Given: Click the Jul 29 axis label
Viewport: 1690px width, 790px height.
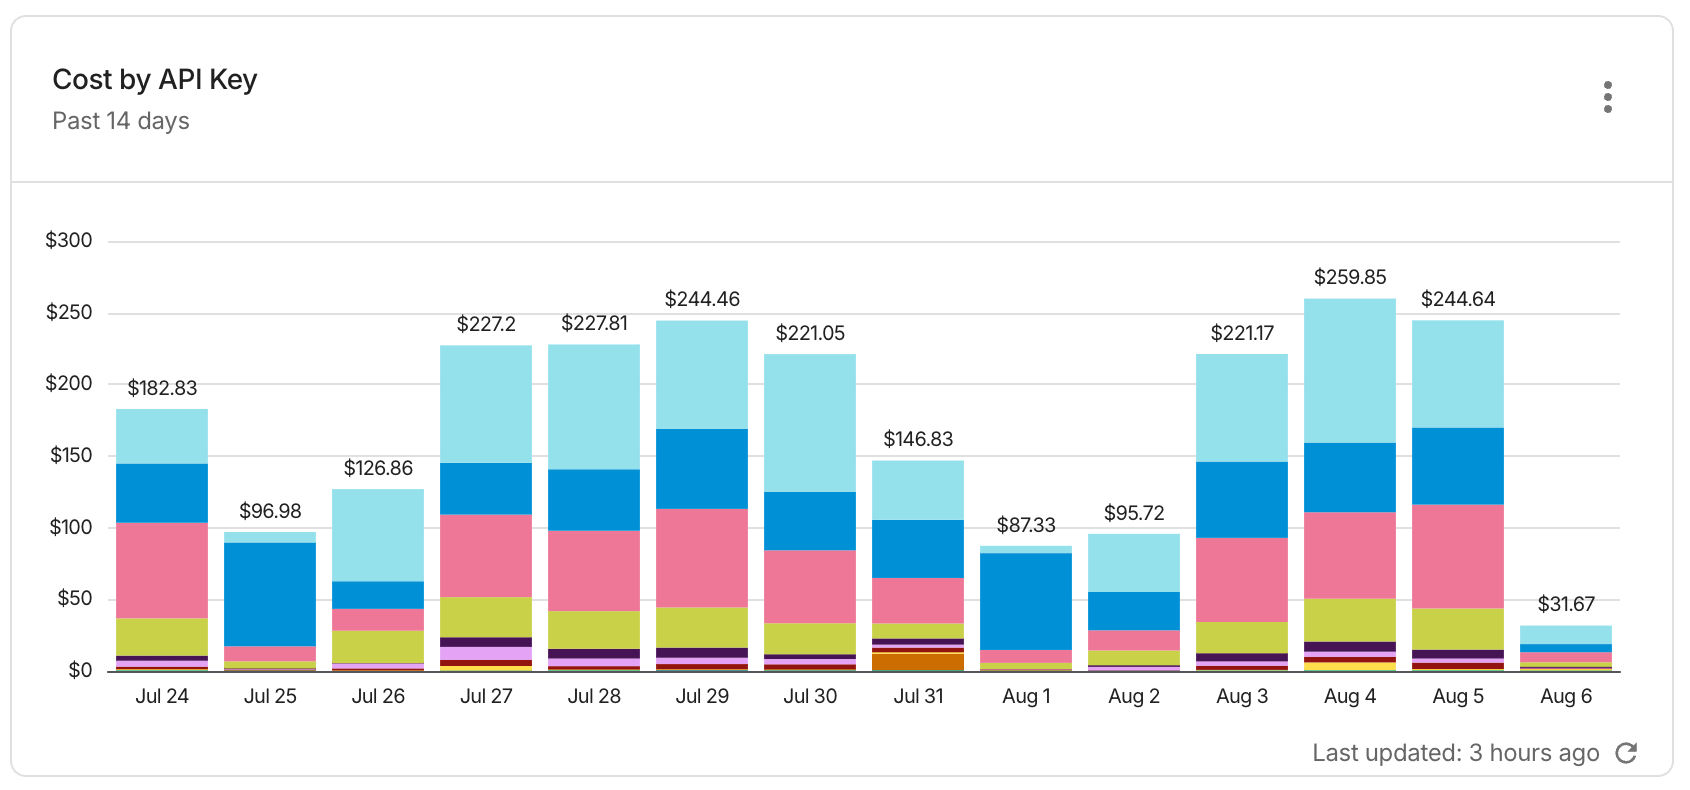Looking at the screenshot, I should [x=702, y=696].
